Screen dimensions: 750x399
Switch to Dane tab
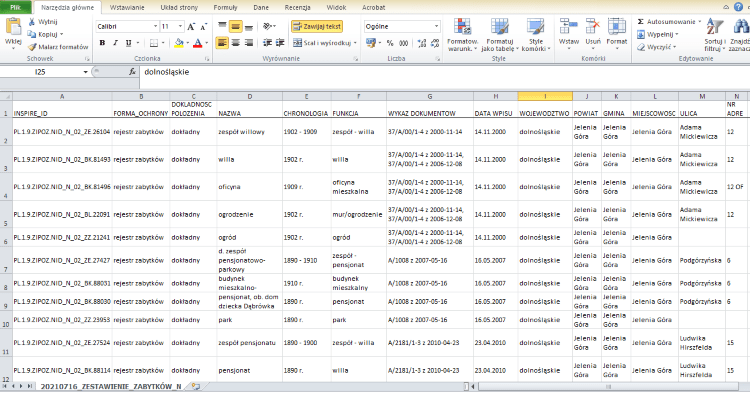261,8
